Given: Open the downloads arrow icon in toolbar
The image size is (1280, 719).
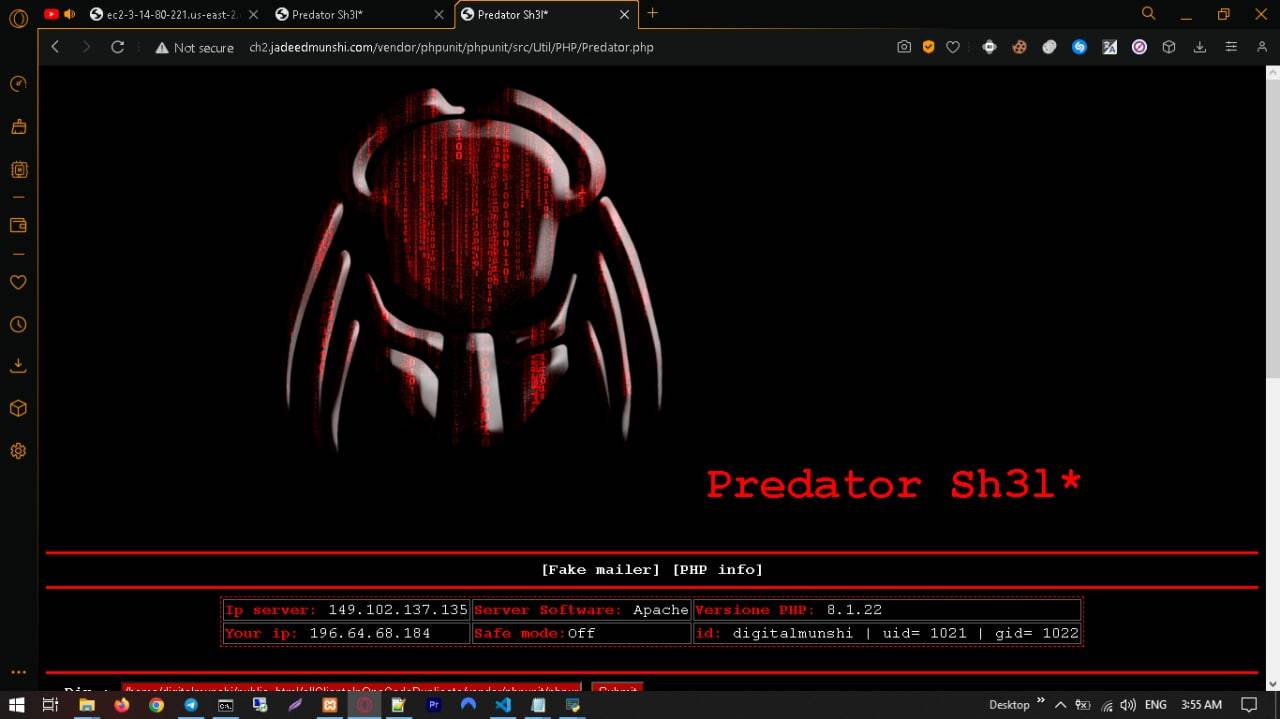Looking at the screenshot, I should click(x=1199, y=47).
